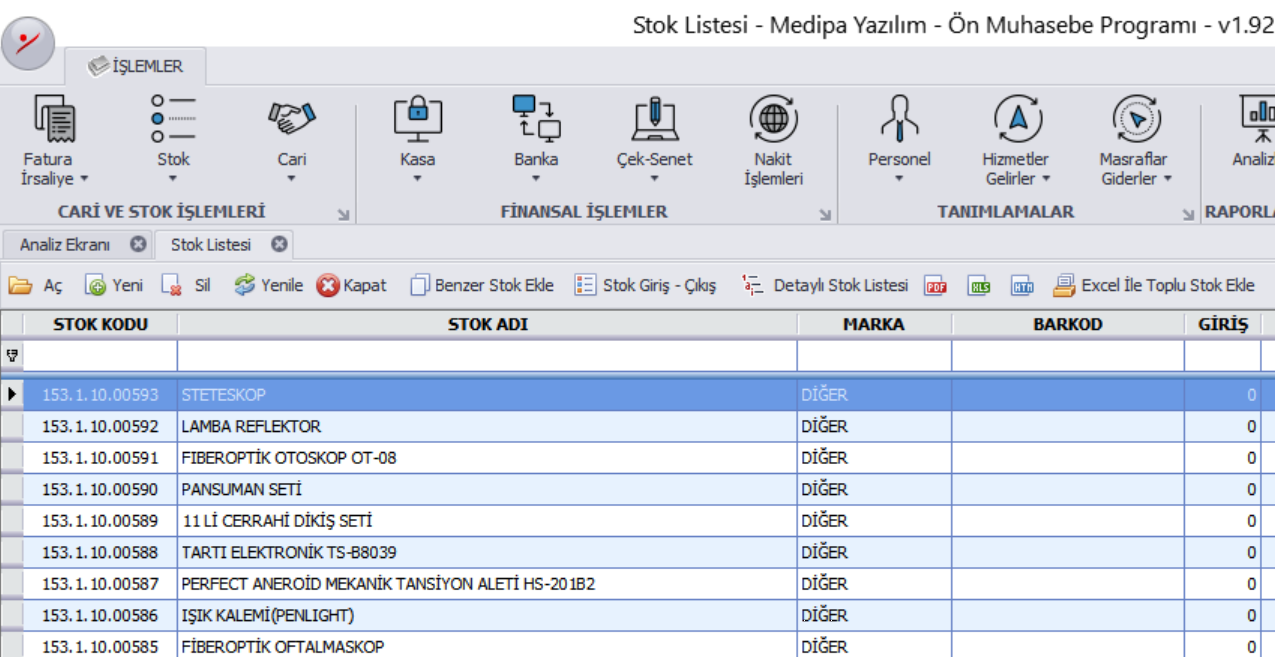The height and width of the screenshot is (657, 1275).
Task: Click the STOK ADI filter field
Action: (487, 356)
